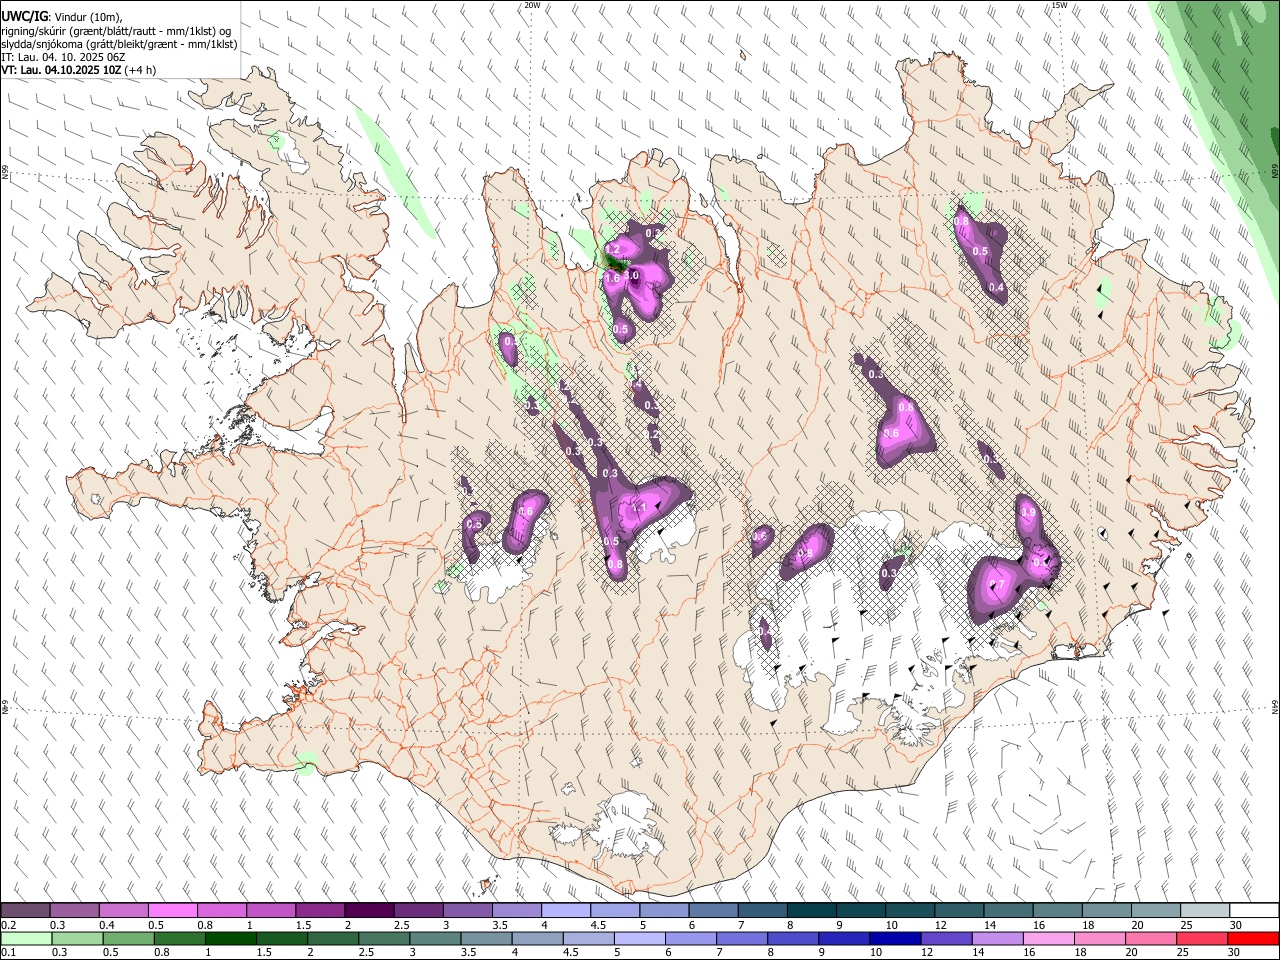This screenshot has width=1280, height=960.
Task: Click the '64N' latitude label on the right map edge
Action: pyautogui.click(x=1274, y=706)
